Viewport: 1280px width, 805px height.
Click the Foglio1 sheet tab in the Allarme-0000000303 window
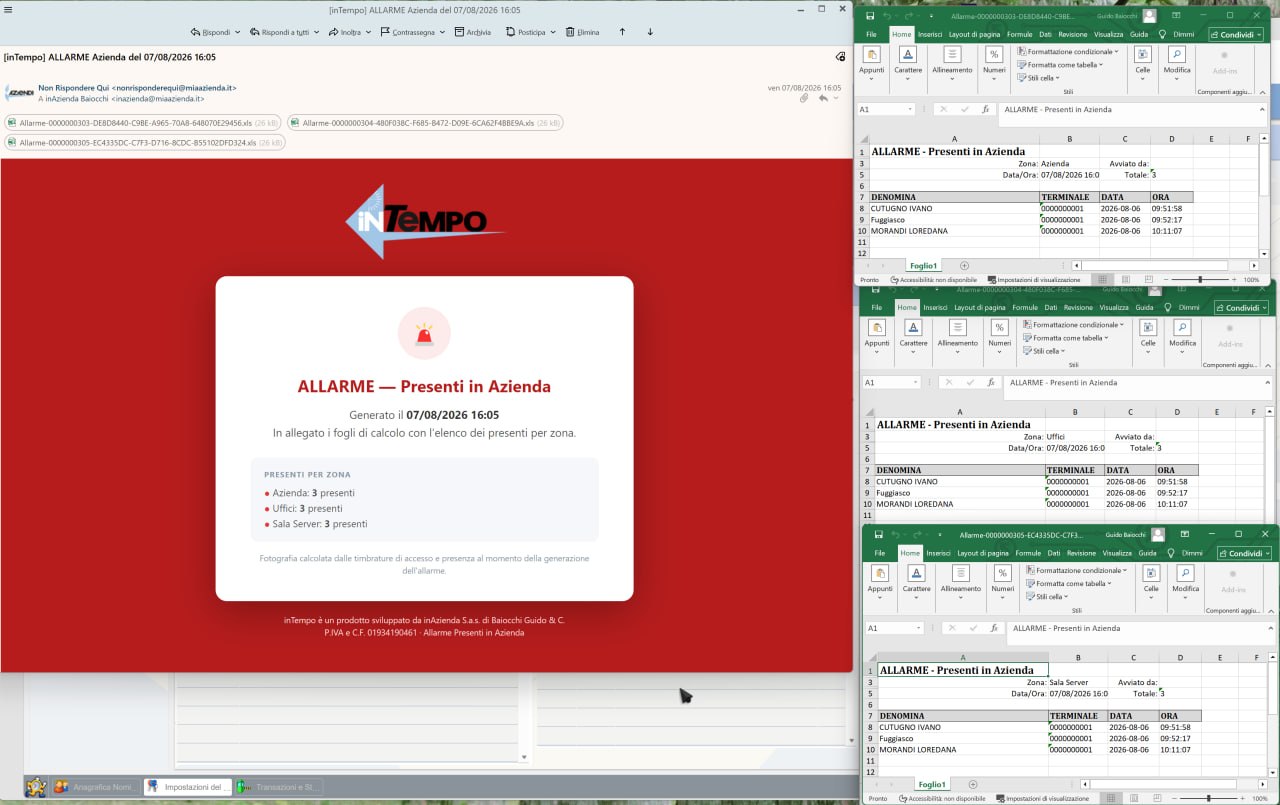click(923, 265)
